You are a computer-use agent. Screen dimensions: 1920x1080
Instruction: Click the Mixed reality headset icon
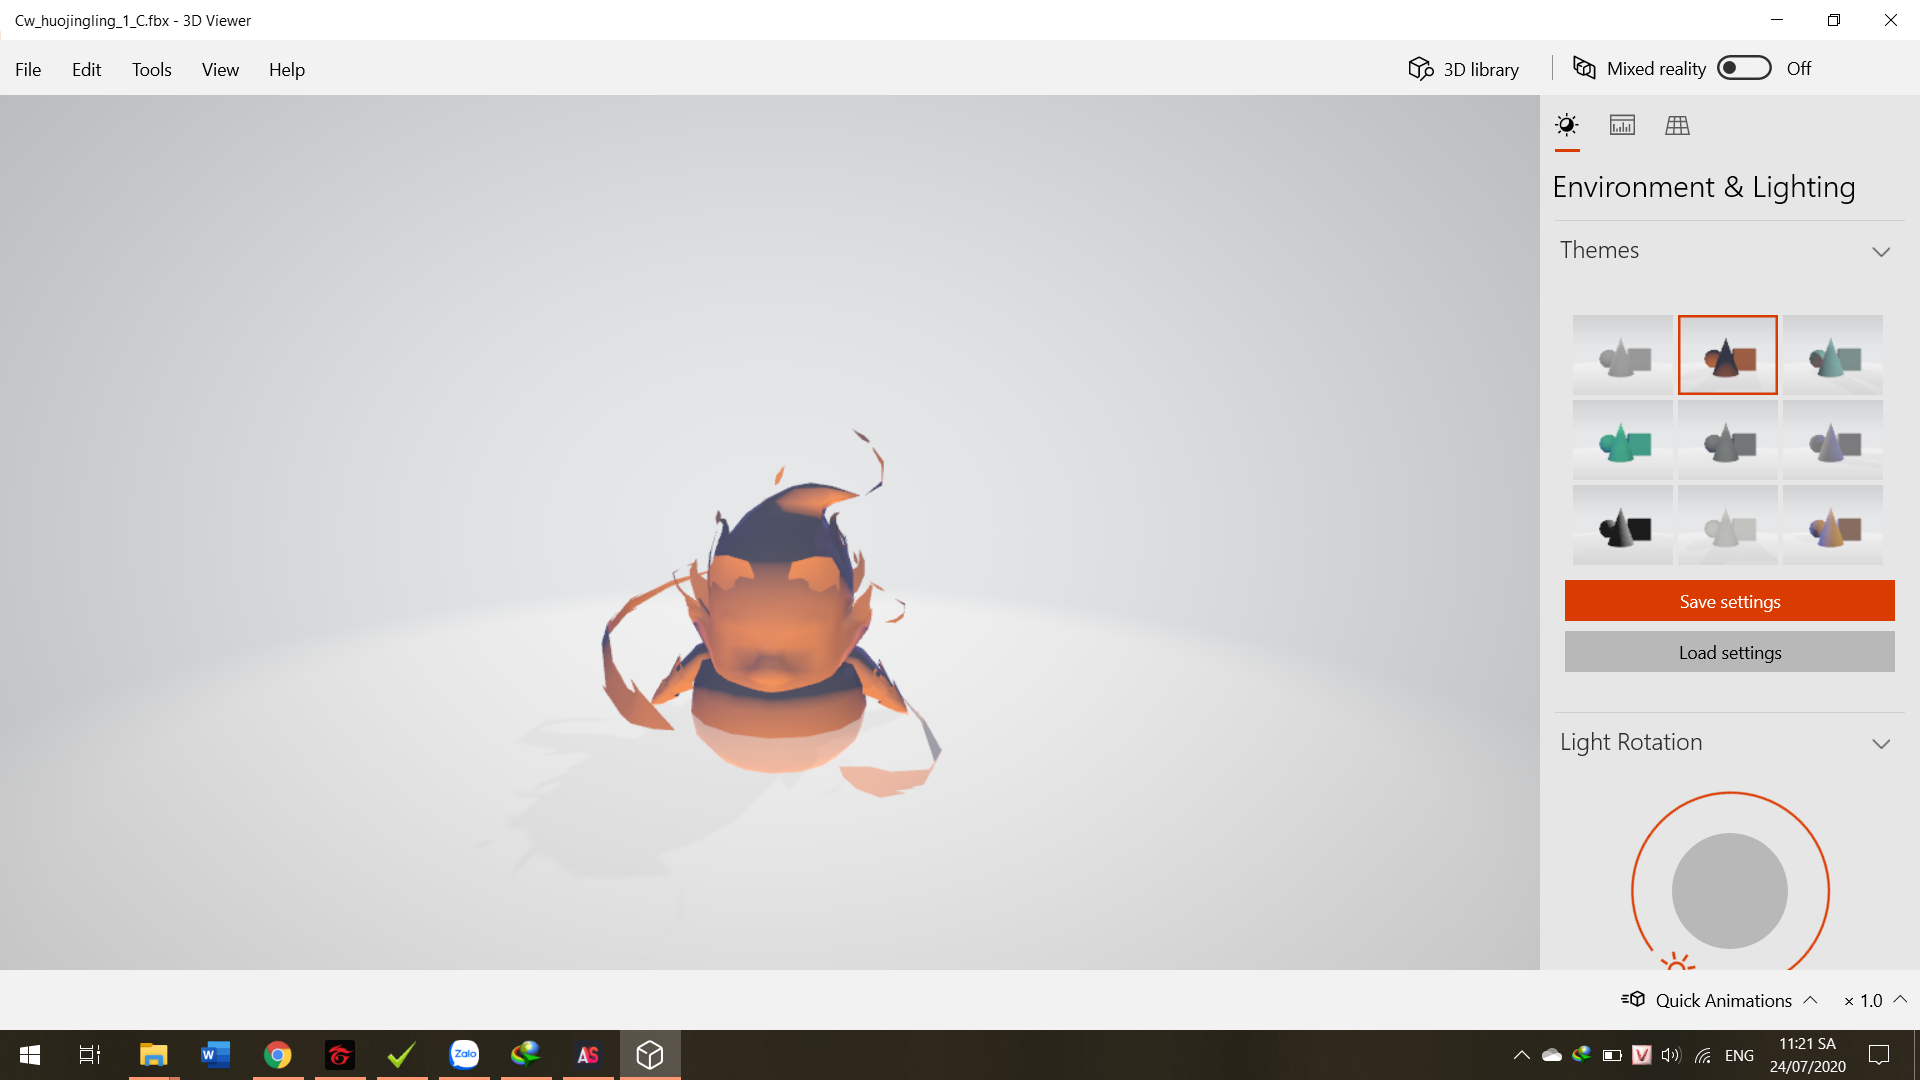[1585, 68]
